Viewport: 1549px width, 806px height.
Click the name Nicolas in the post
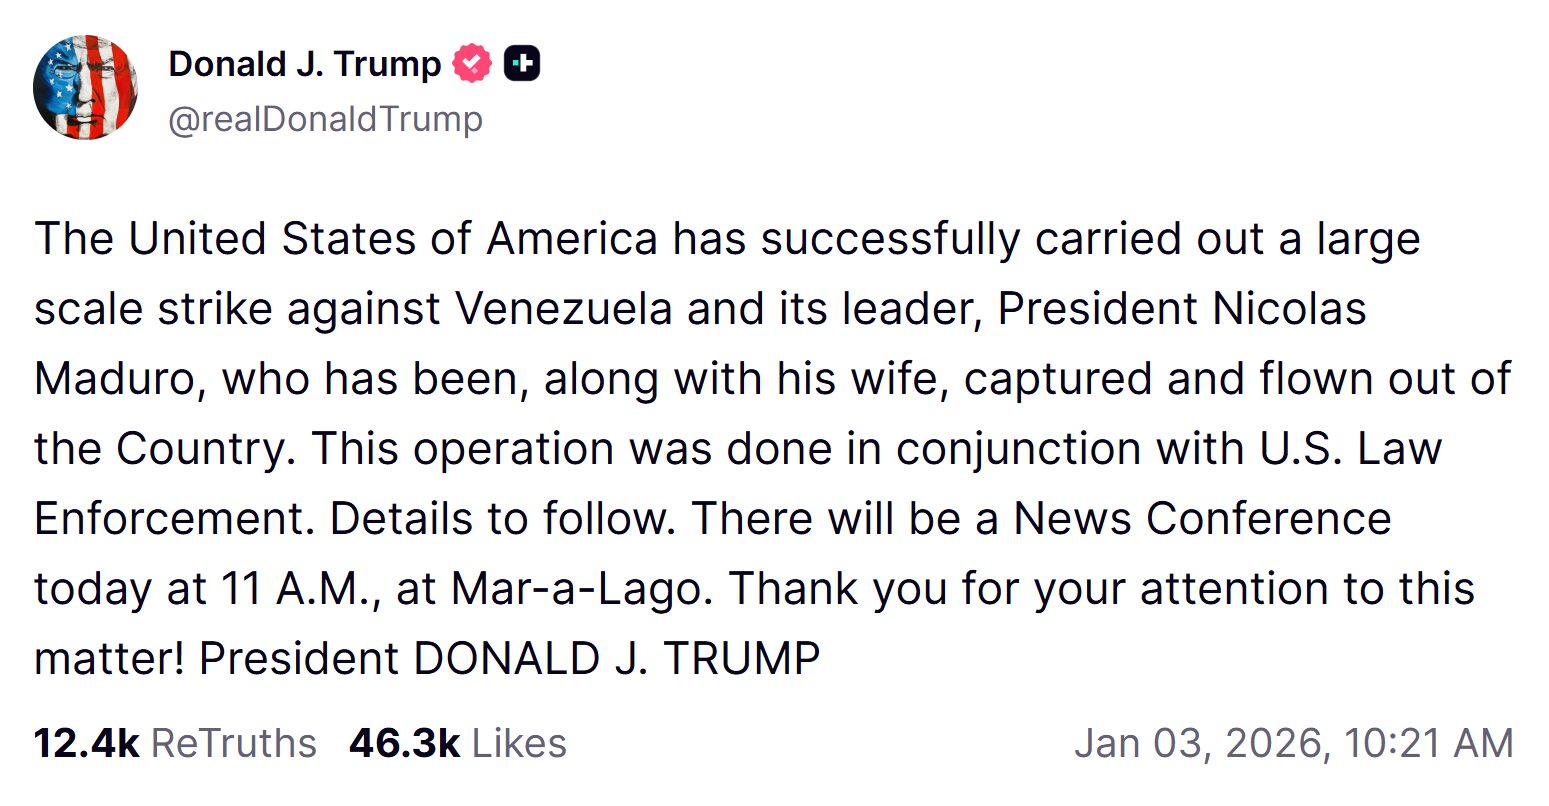tap(1289, 309)
